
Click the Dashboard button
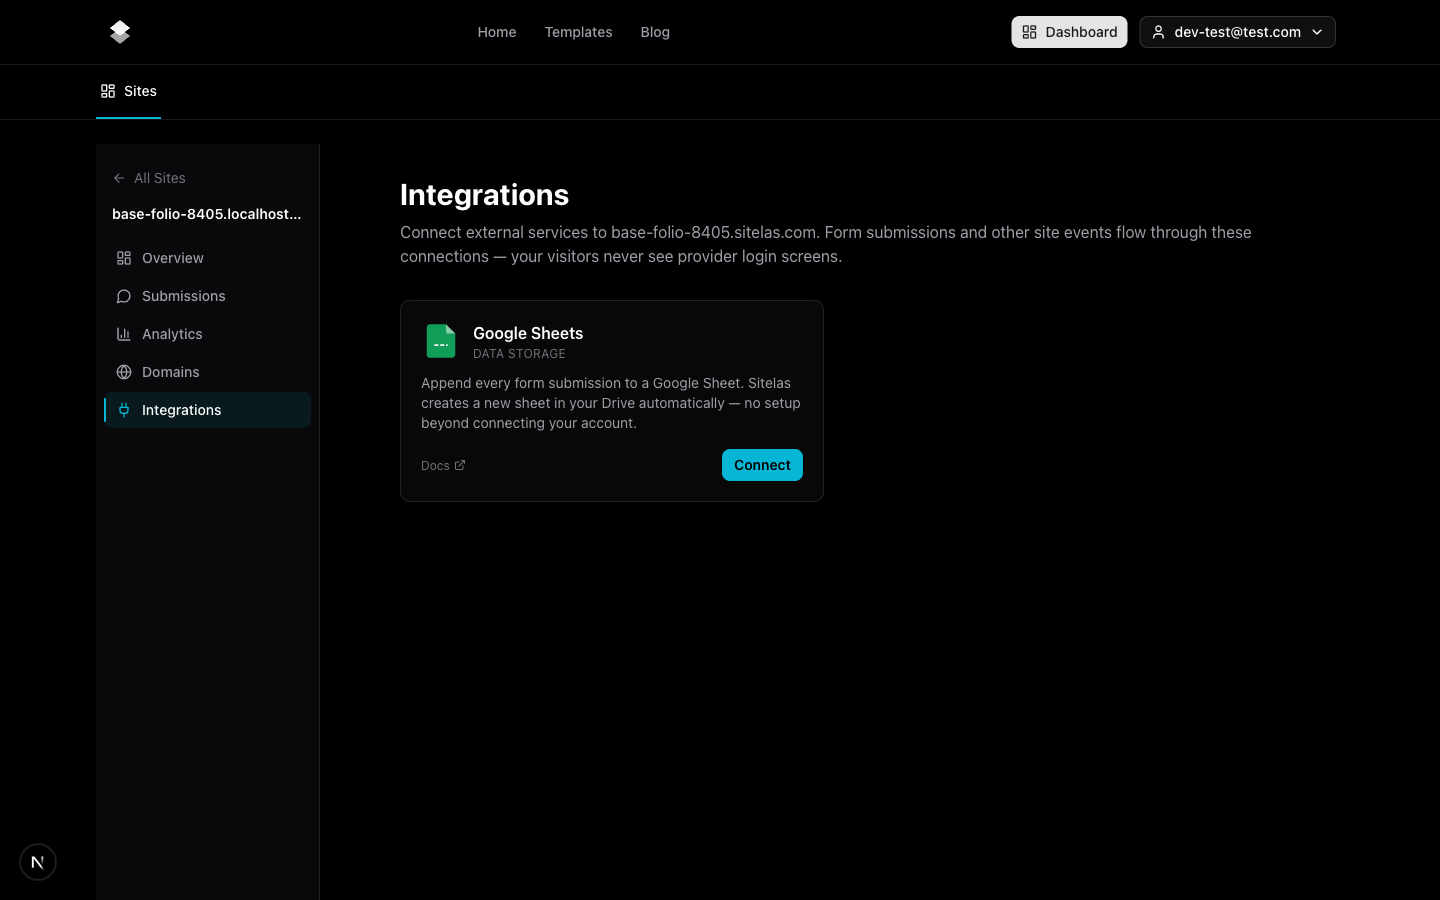1069,32
